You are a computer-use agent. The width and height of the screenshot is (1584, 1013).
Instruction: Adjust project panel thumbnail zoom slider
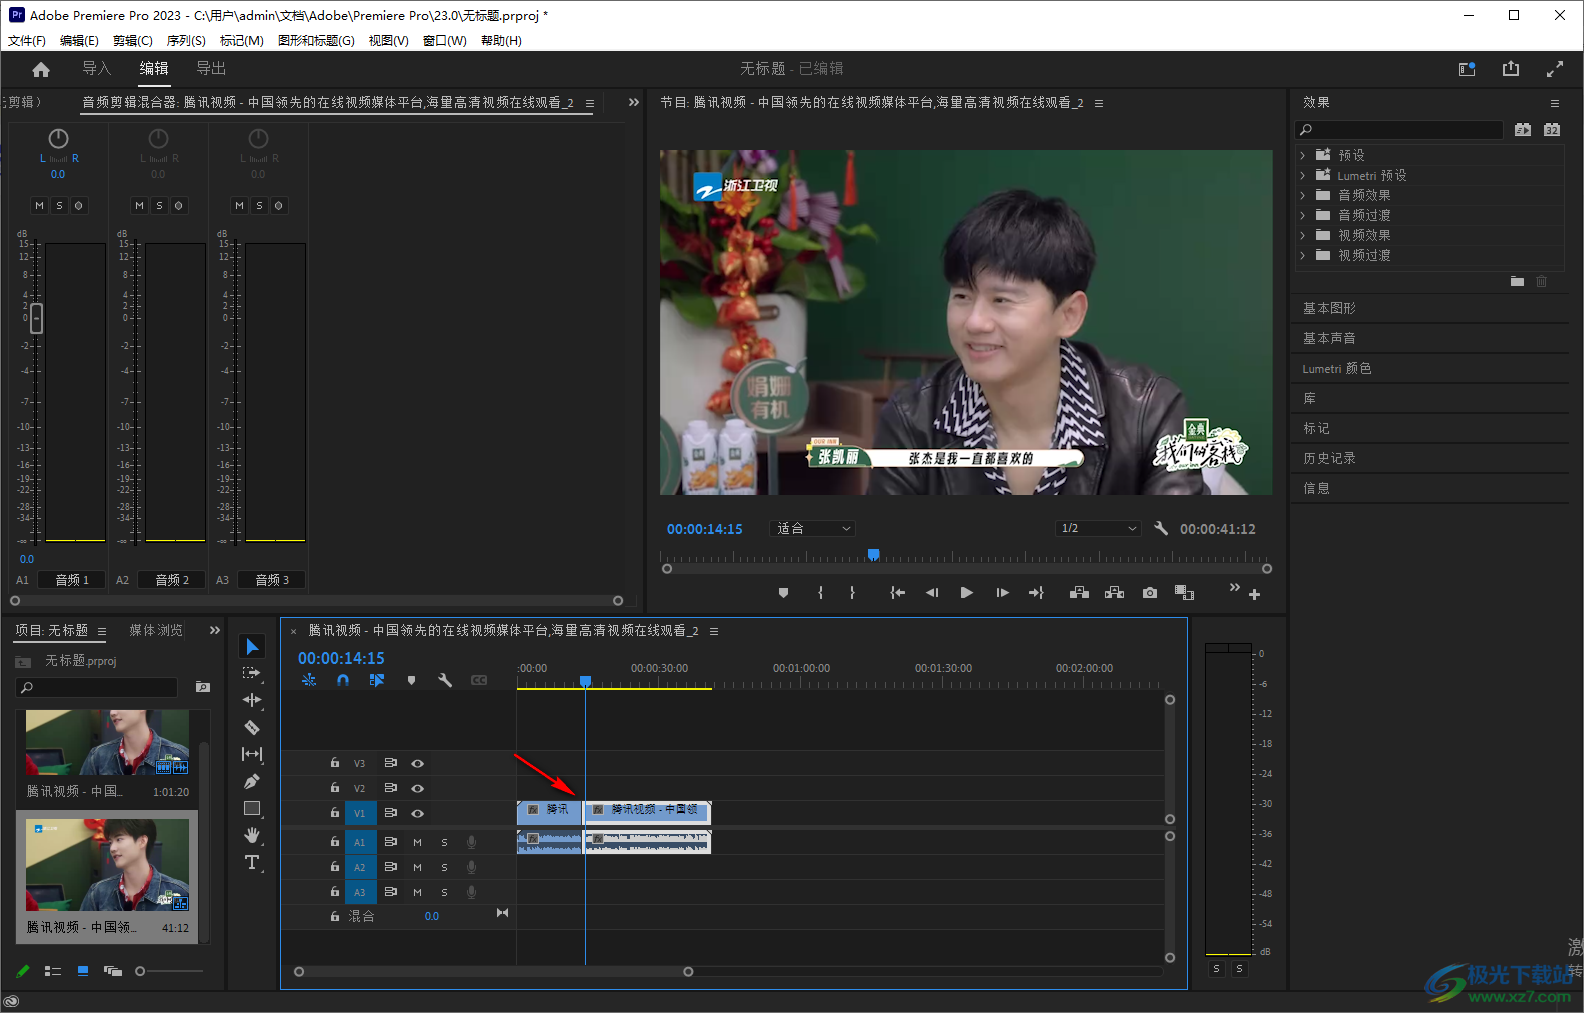(x=140, y=971)
